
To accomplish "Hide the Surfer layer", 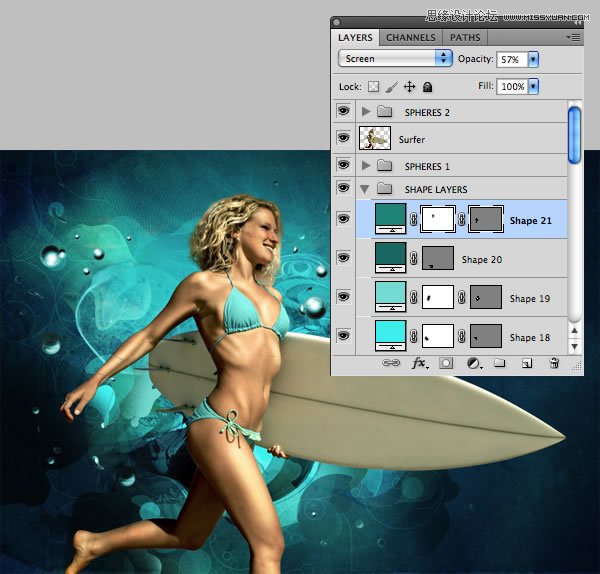I will (x=343, y=138).
